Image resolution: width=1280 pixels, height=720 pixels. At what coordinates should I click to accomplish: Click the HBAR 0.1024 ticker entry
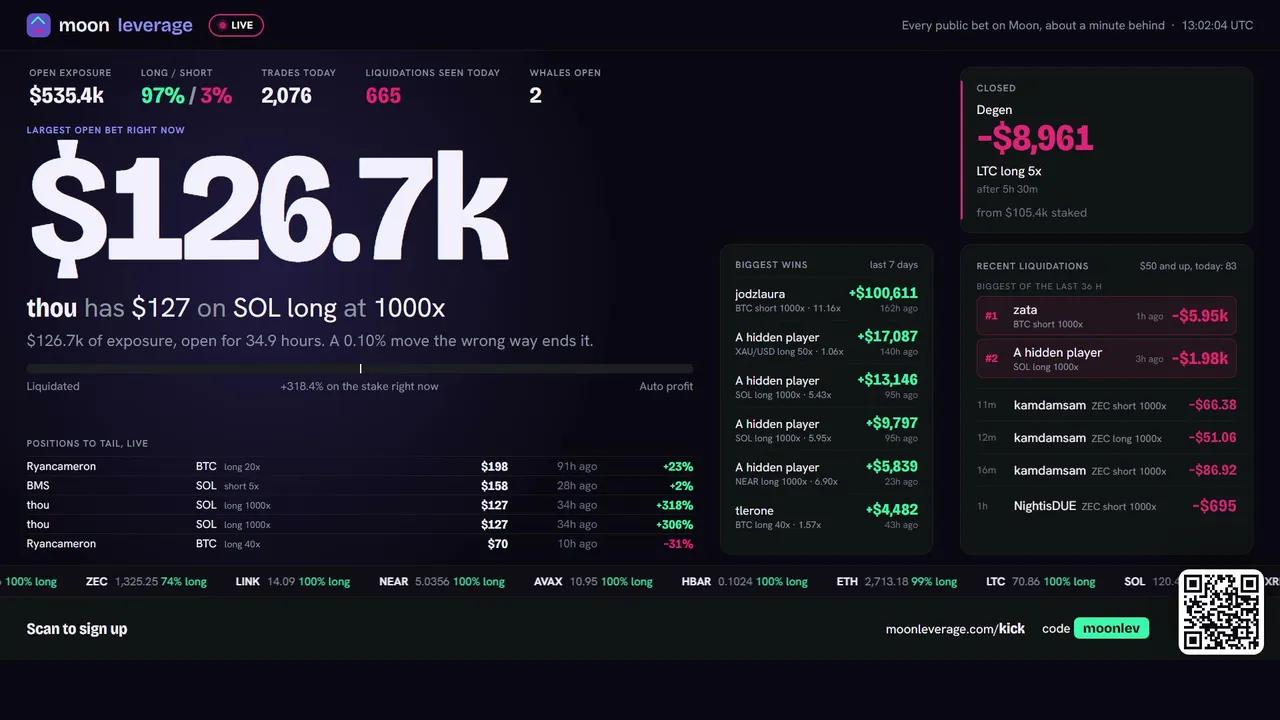(745, 581)
